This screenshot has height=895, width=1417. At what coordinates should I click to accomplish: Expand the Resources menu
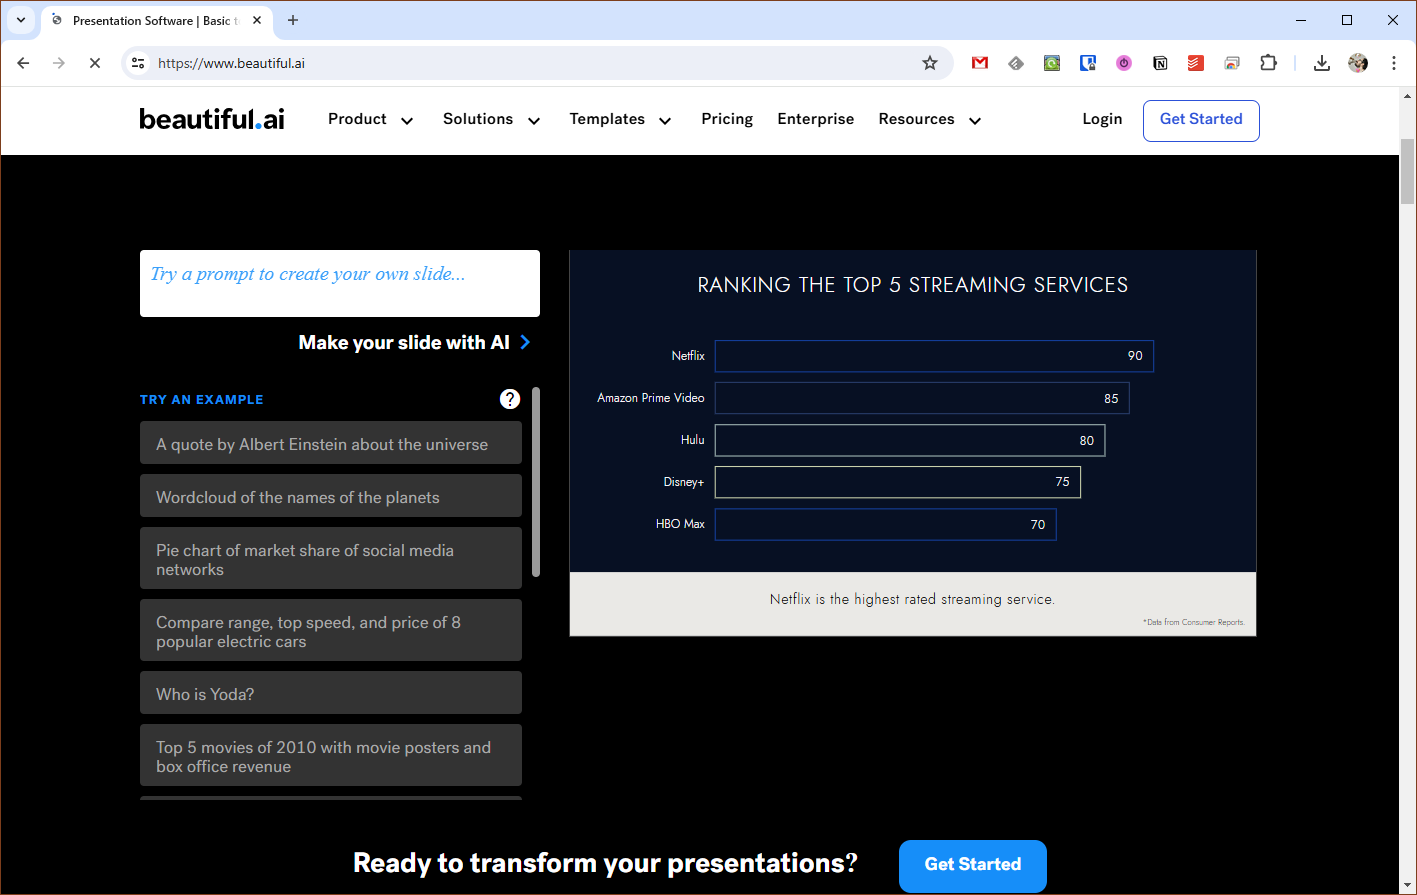tap(930, 119)
